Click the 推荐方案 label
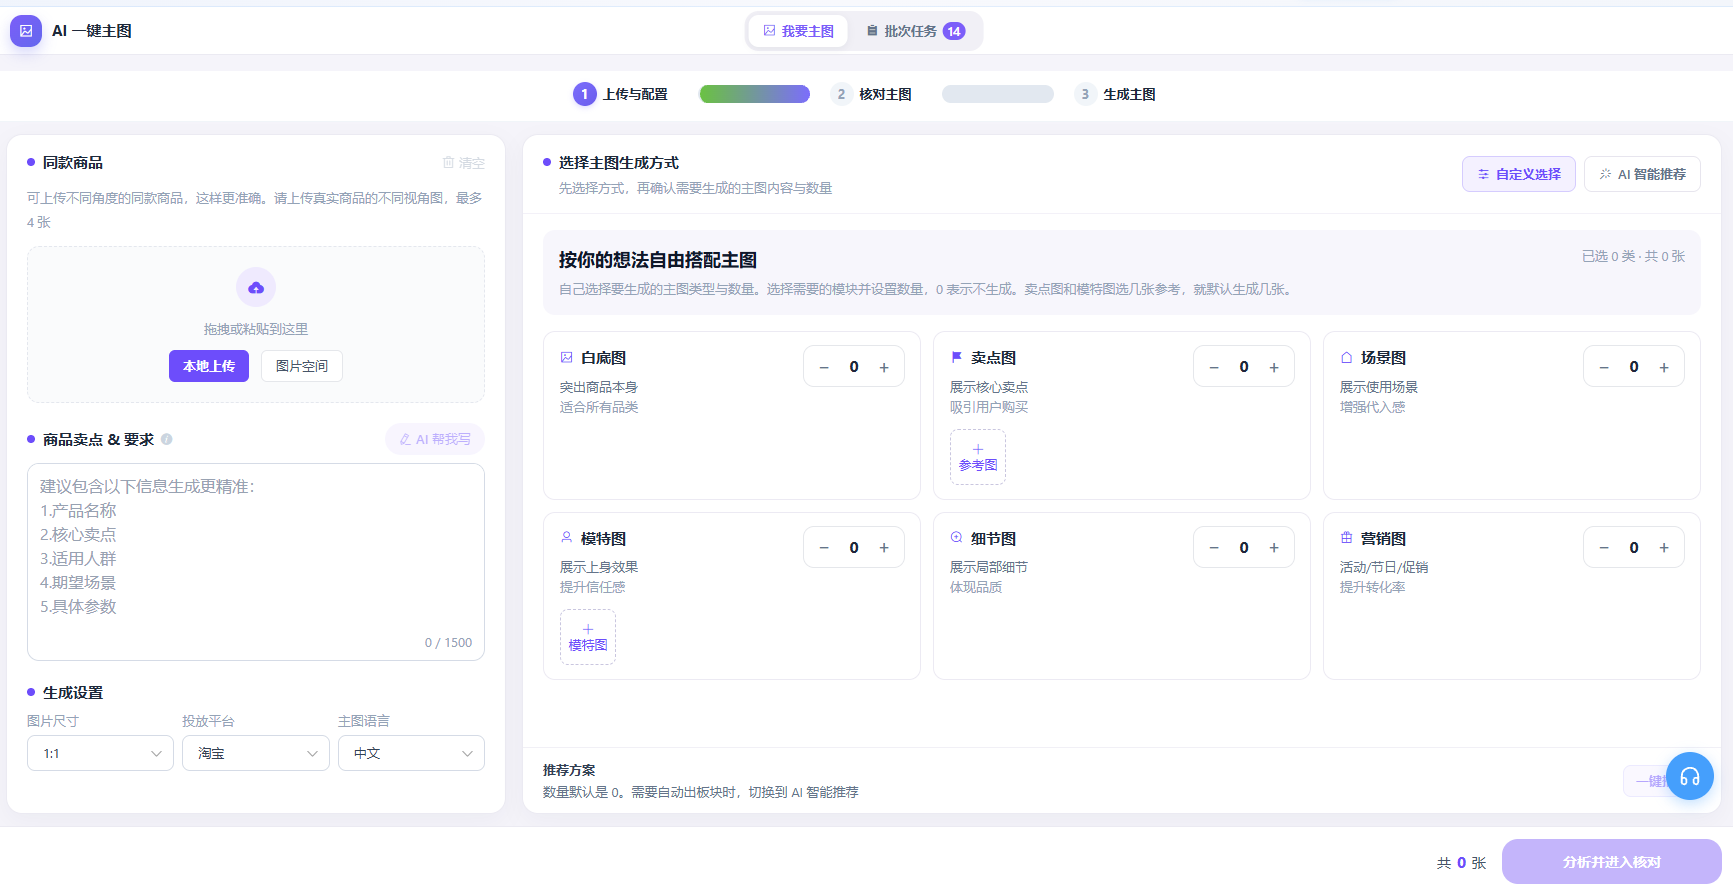Viewport: 1733px width, 886px height. pyautogui.click(x=569, y=770)
